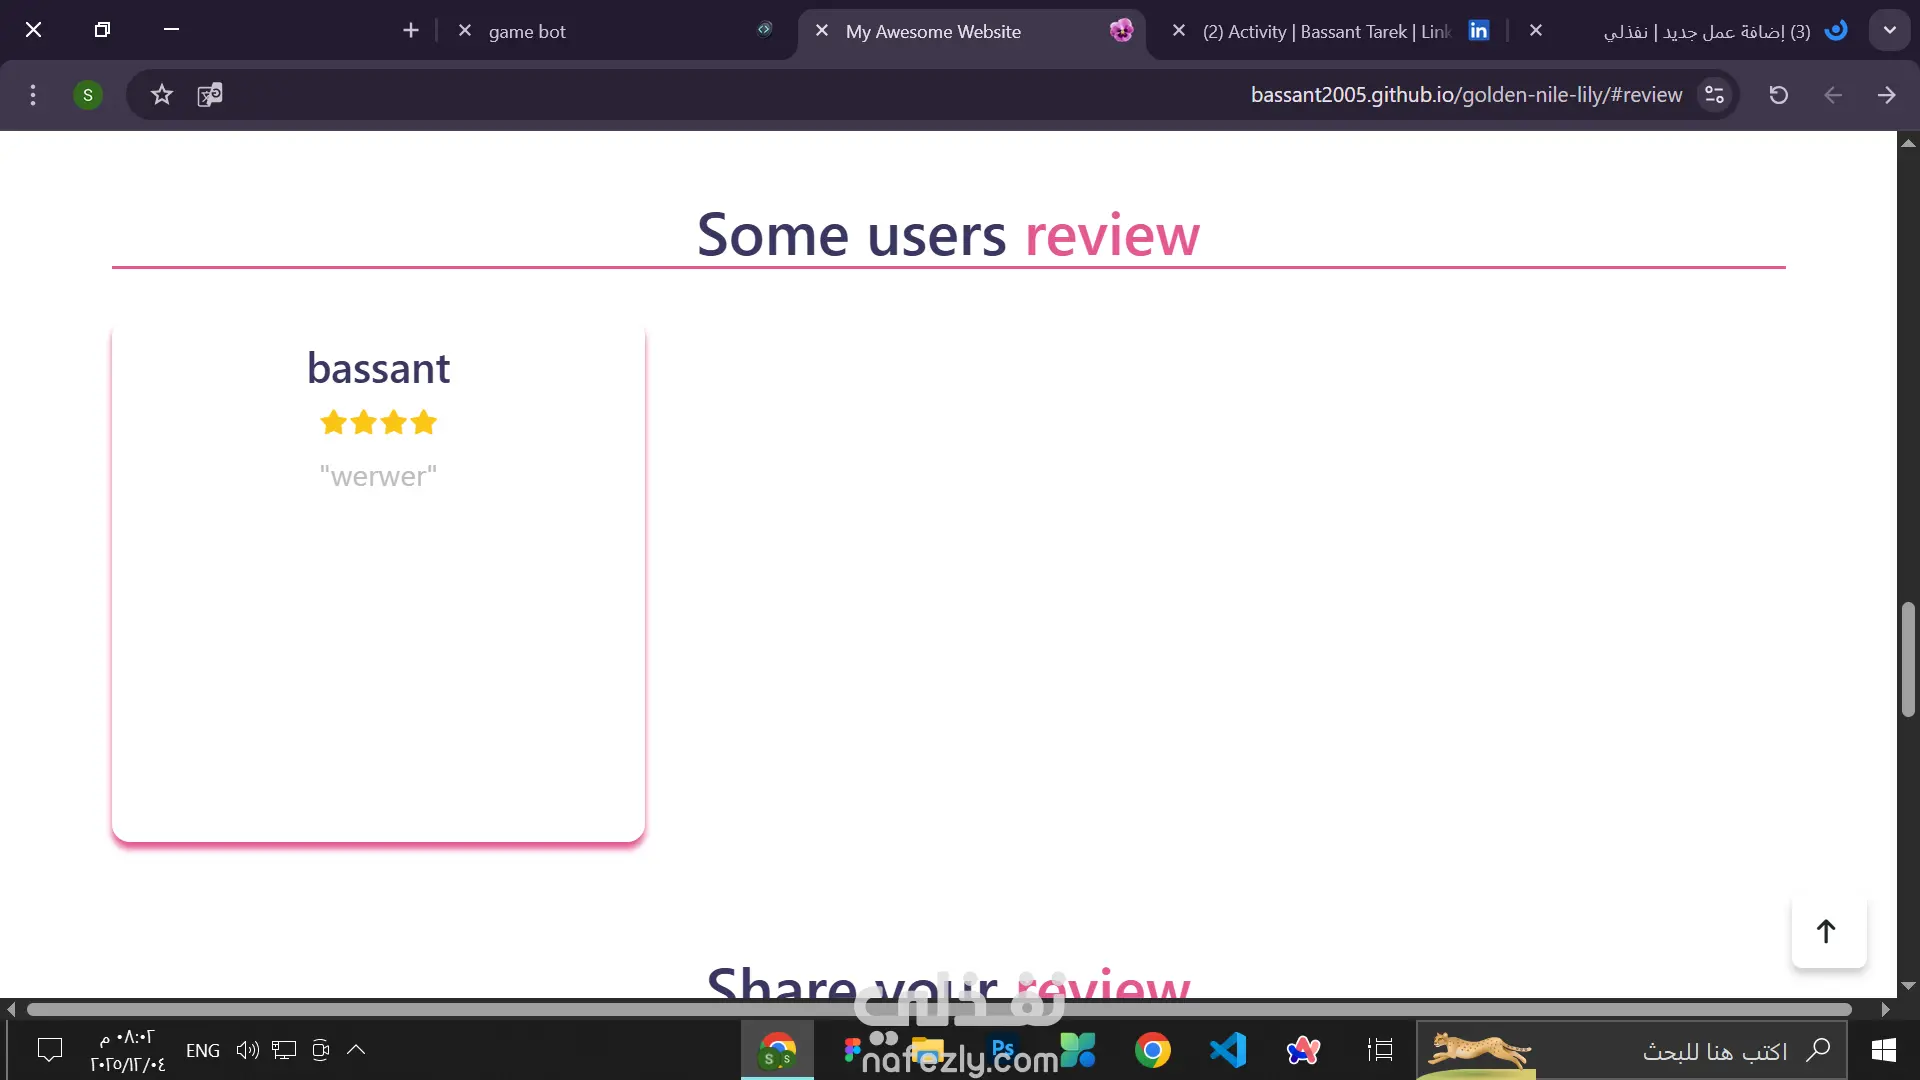Switch the ENG language indicator
Viewport: 1920px width, 1080px height.
click(203, 1050)
